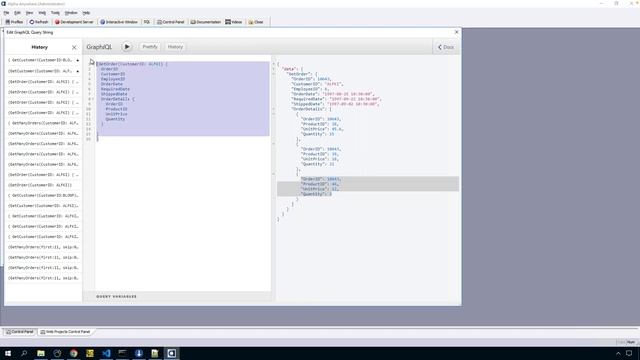
Task: Show hidden system tray icons
Action: coord(618,353)
